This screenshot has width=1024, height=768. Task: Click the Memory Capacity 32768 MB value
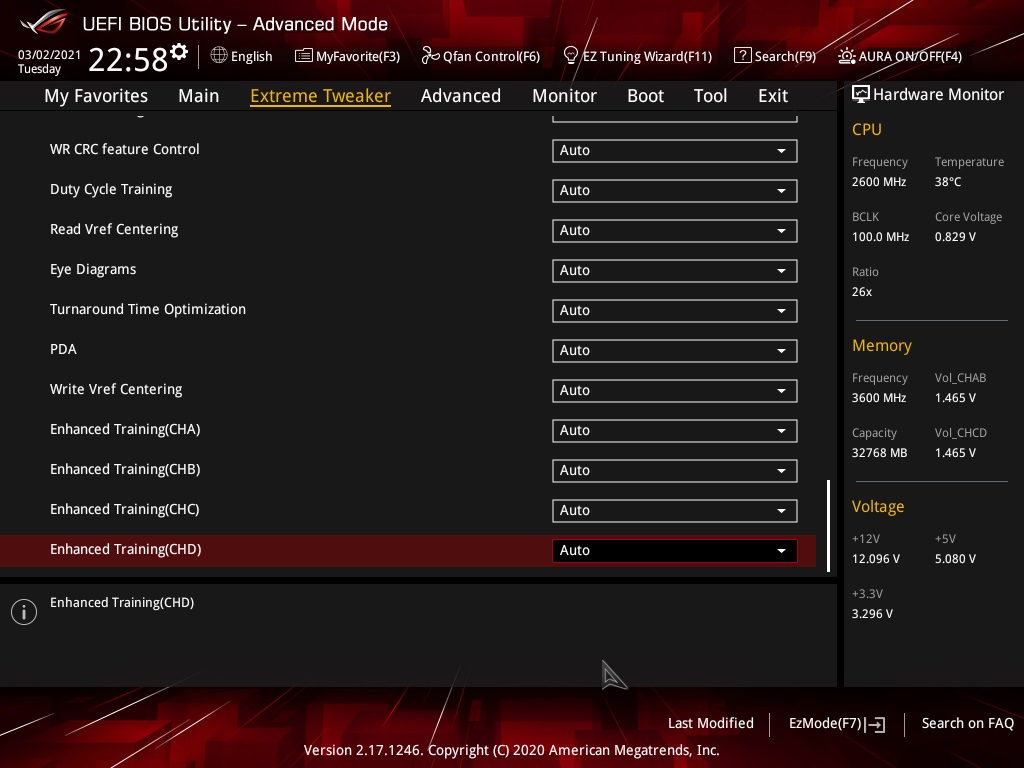click(x=879, y=453)
